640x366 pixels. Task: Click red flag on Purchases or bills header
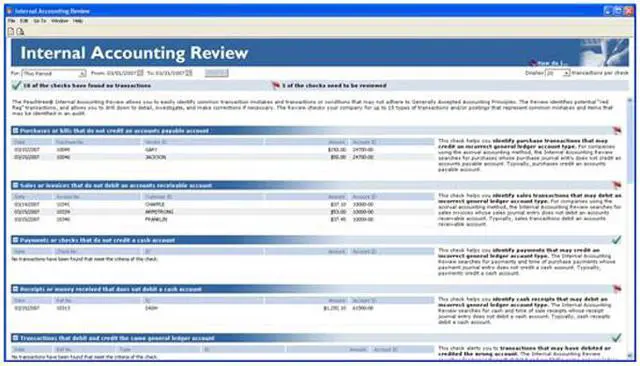click(617, 131)
